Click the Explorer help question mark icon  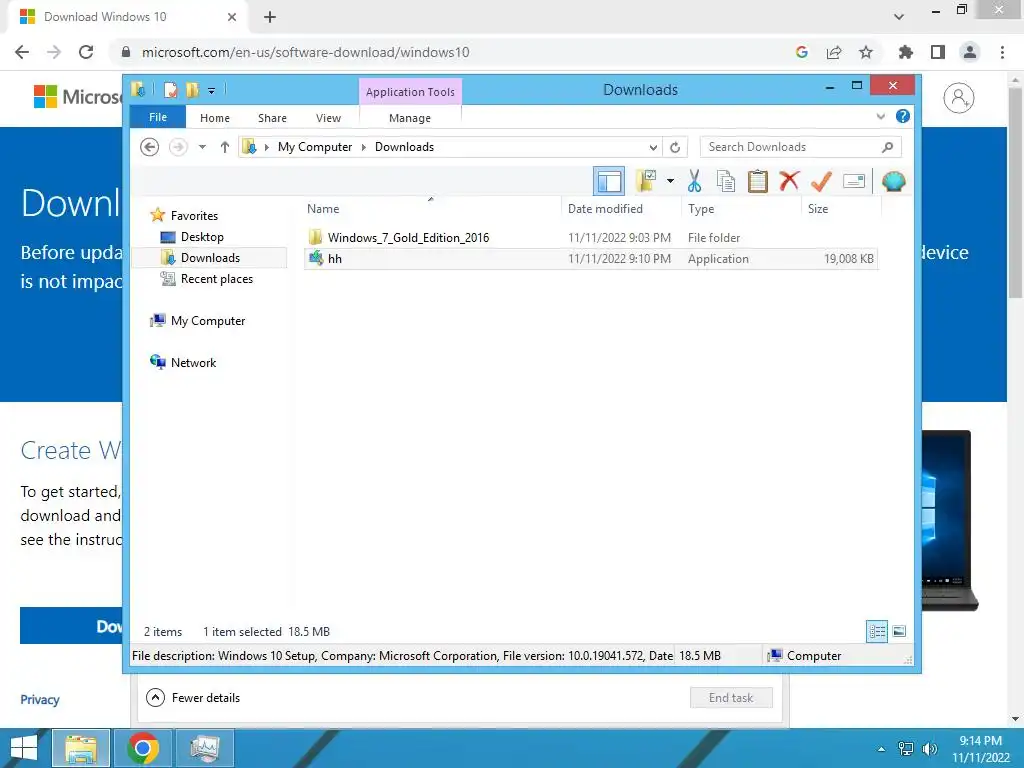903,116
